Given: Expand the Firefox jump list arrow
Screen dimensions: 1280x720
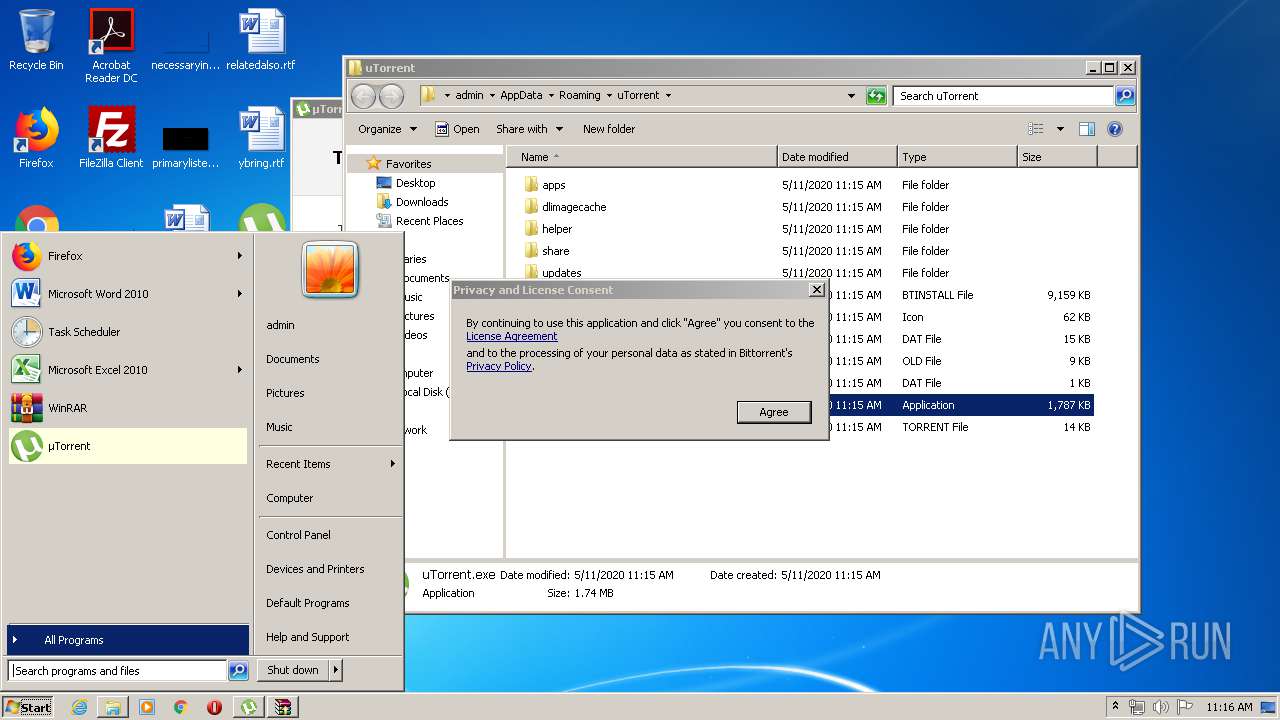Looking at the screenshot, I should click(x=240, y=256).
